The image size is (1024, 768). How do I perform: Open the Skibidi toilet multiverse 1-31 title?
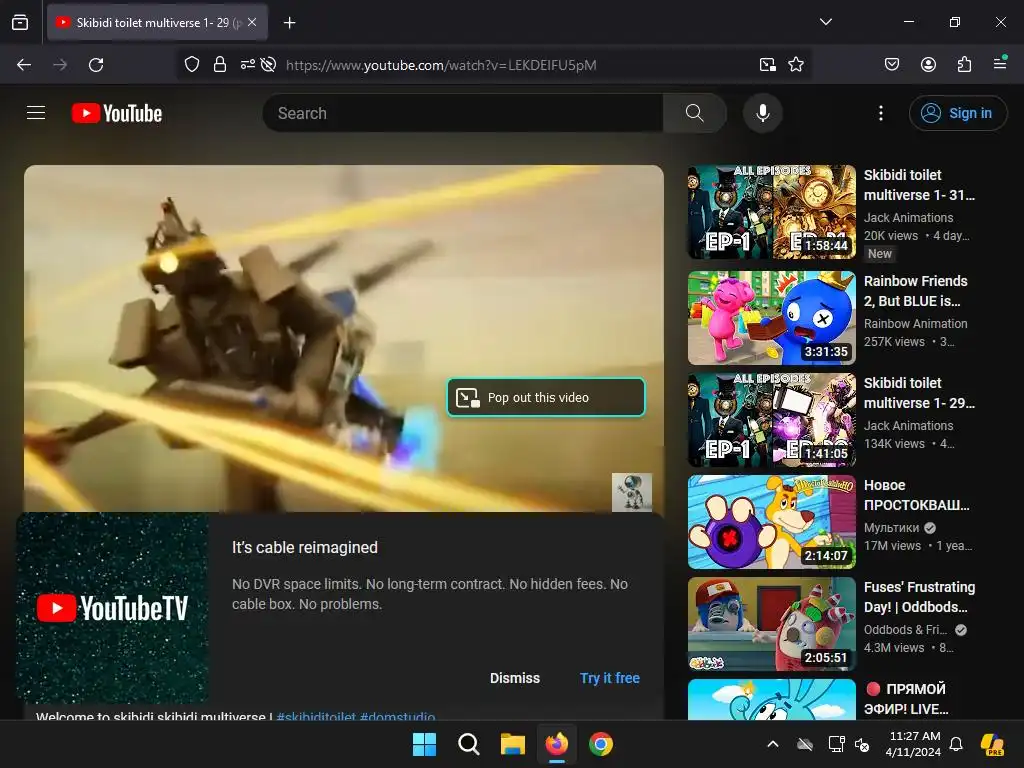point(919,185)
